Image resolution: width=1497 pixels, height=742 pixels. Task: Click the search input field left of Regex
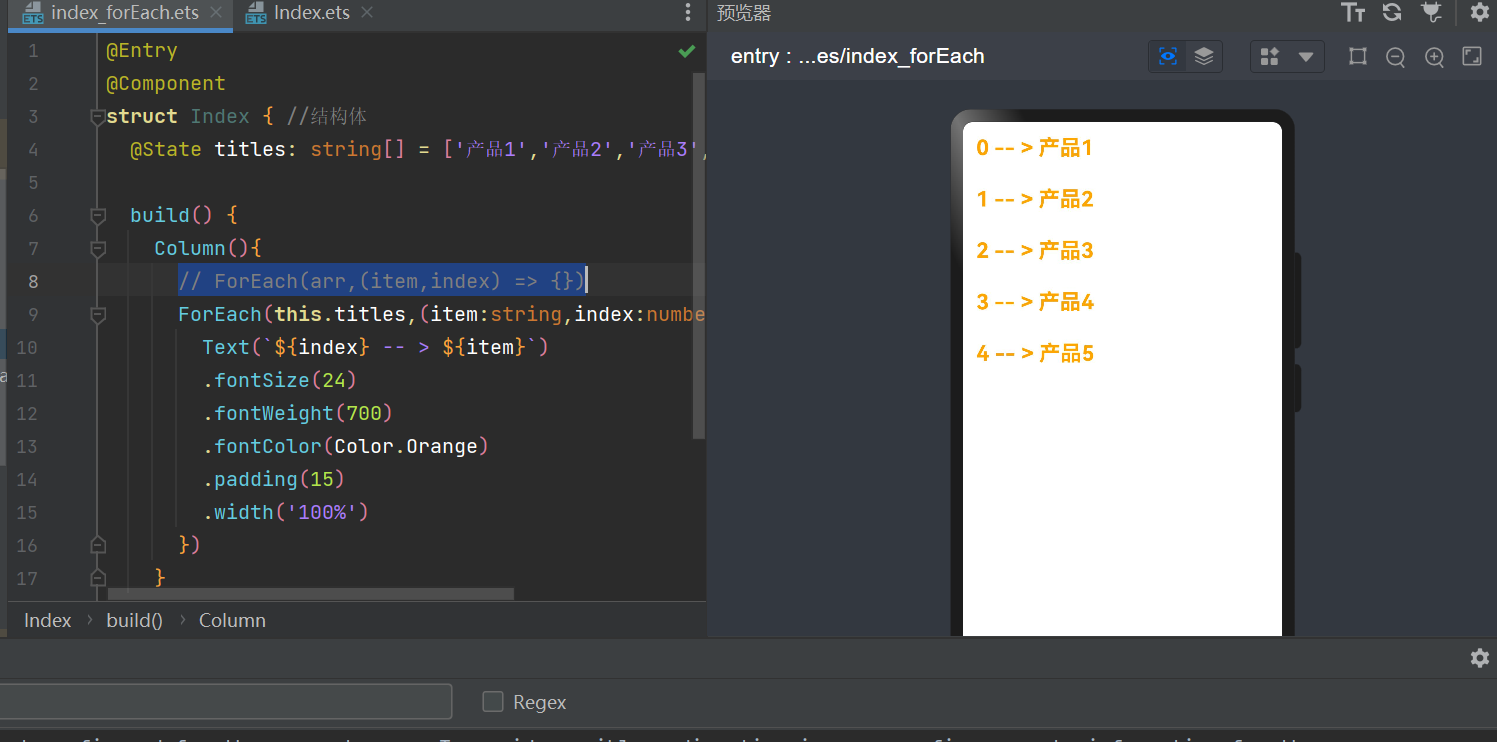pos(225,702)
